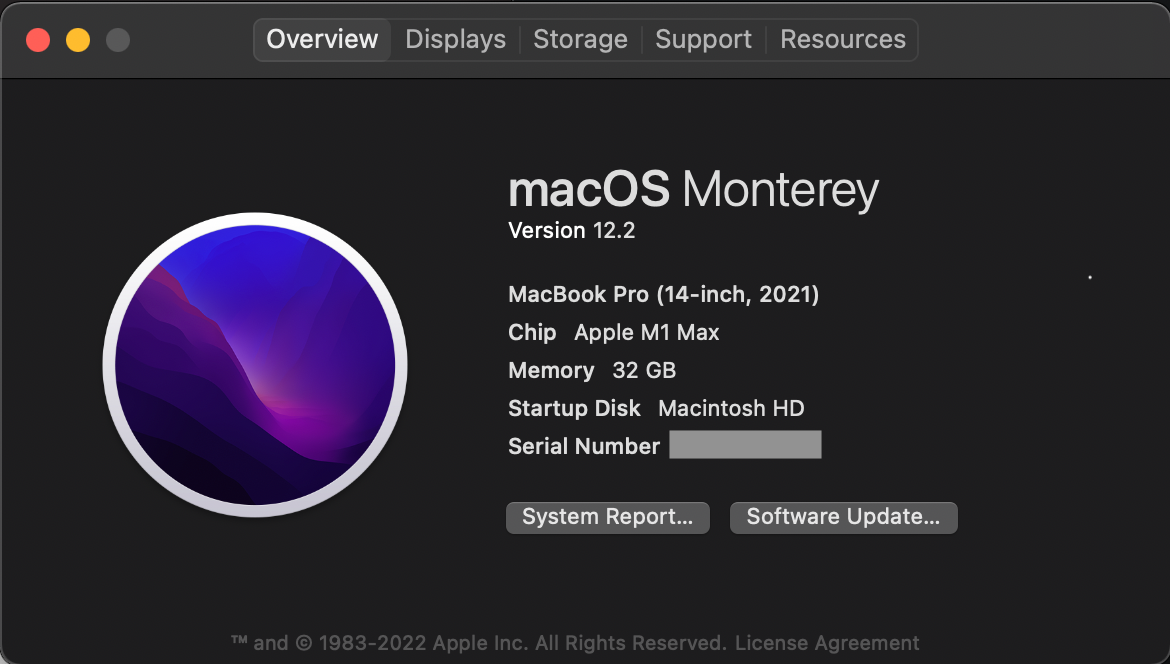Select MacBook Pro (14-inch, 2021) text
The width and height of the screenshot is (1170, 664).
point(663,295)
